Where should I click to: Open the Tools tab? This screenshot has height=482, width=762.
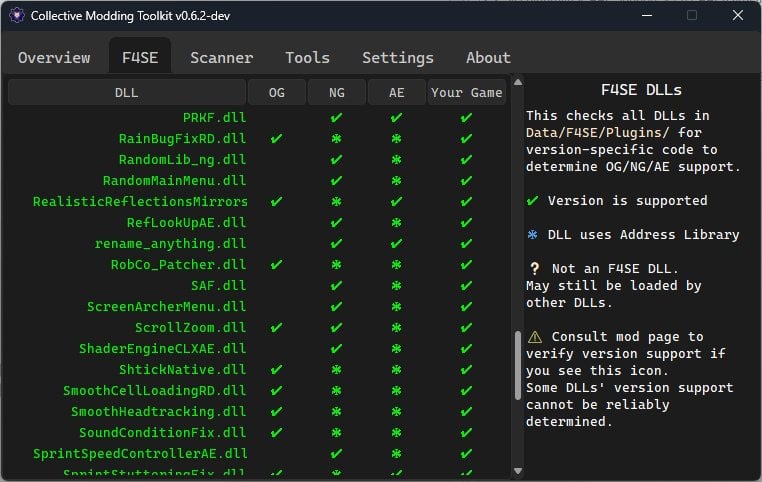click(307, 57)
